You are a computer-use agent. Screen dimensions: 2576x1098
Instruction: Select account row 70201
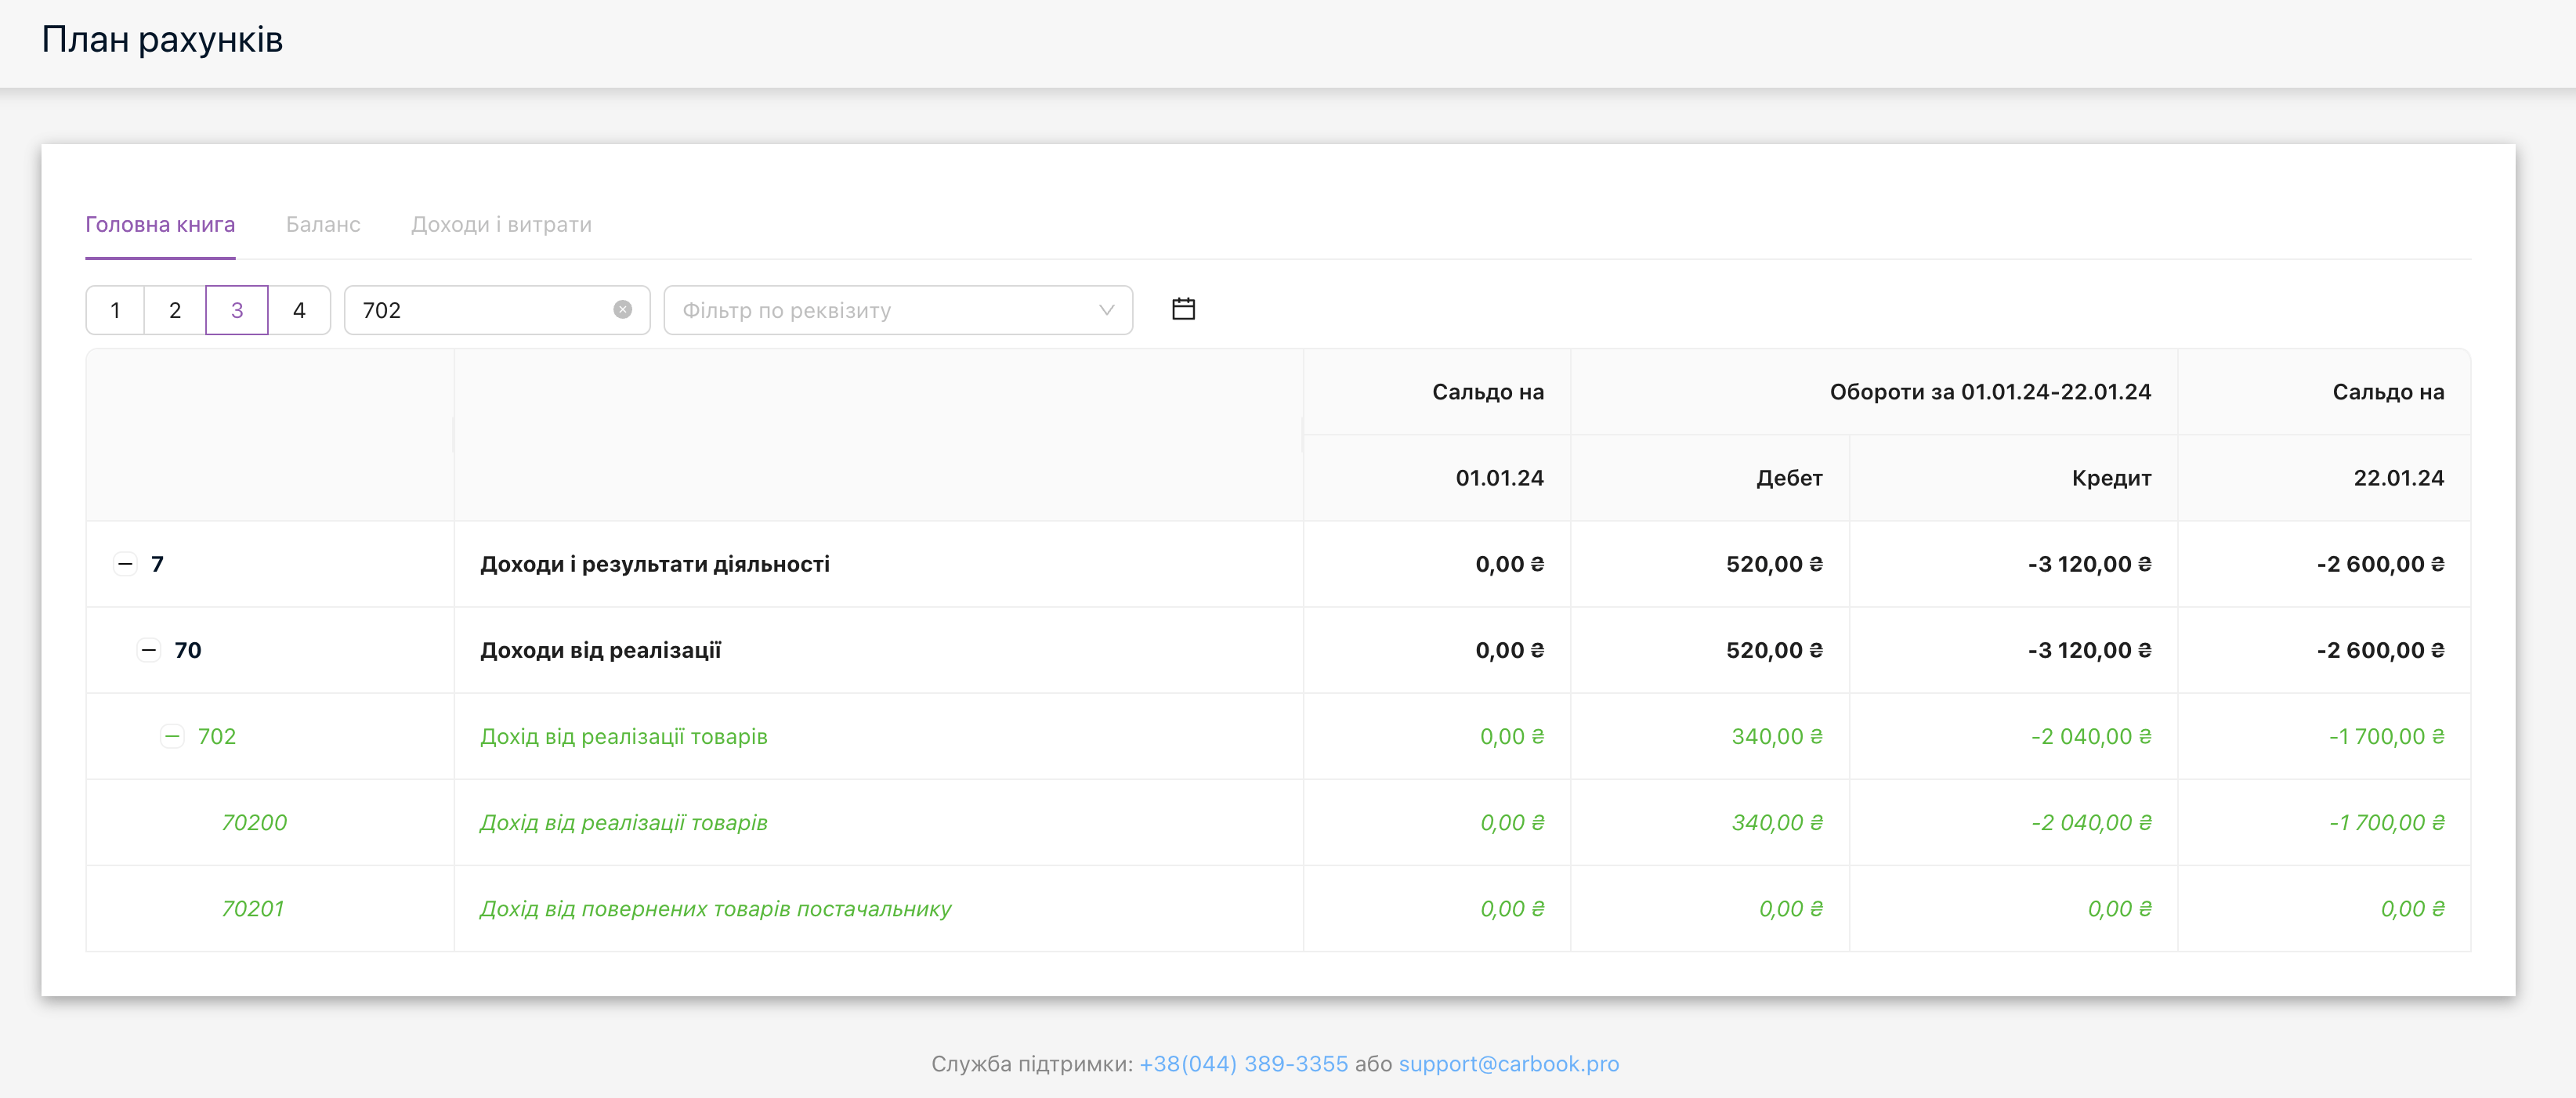[x=253, y=909]
